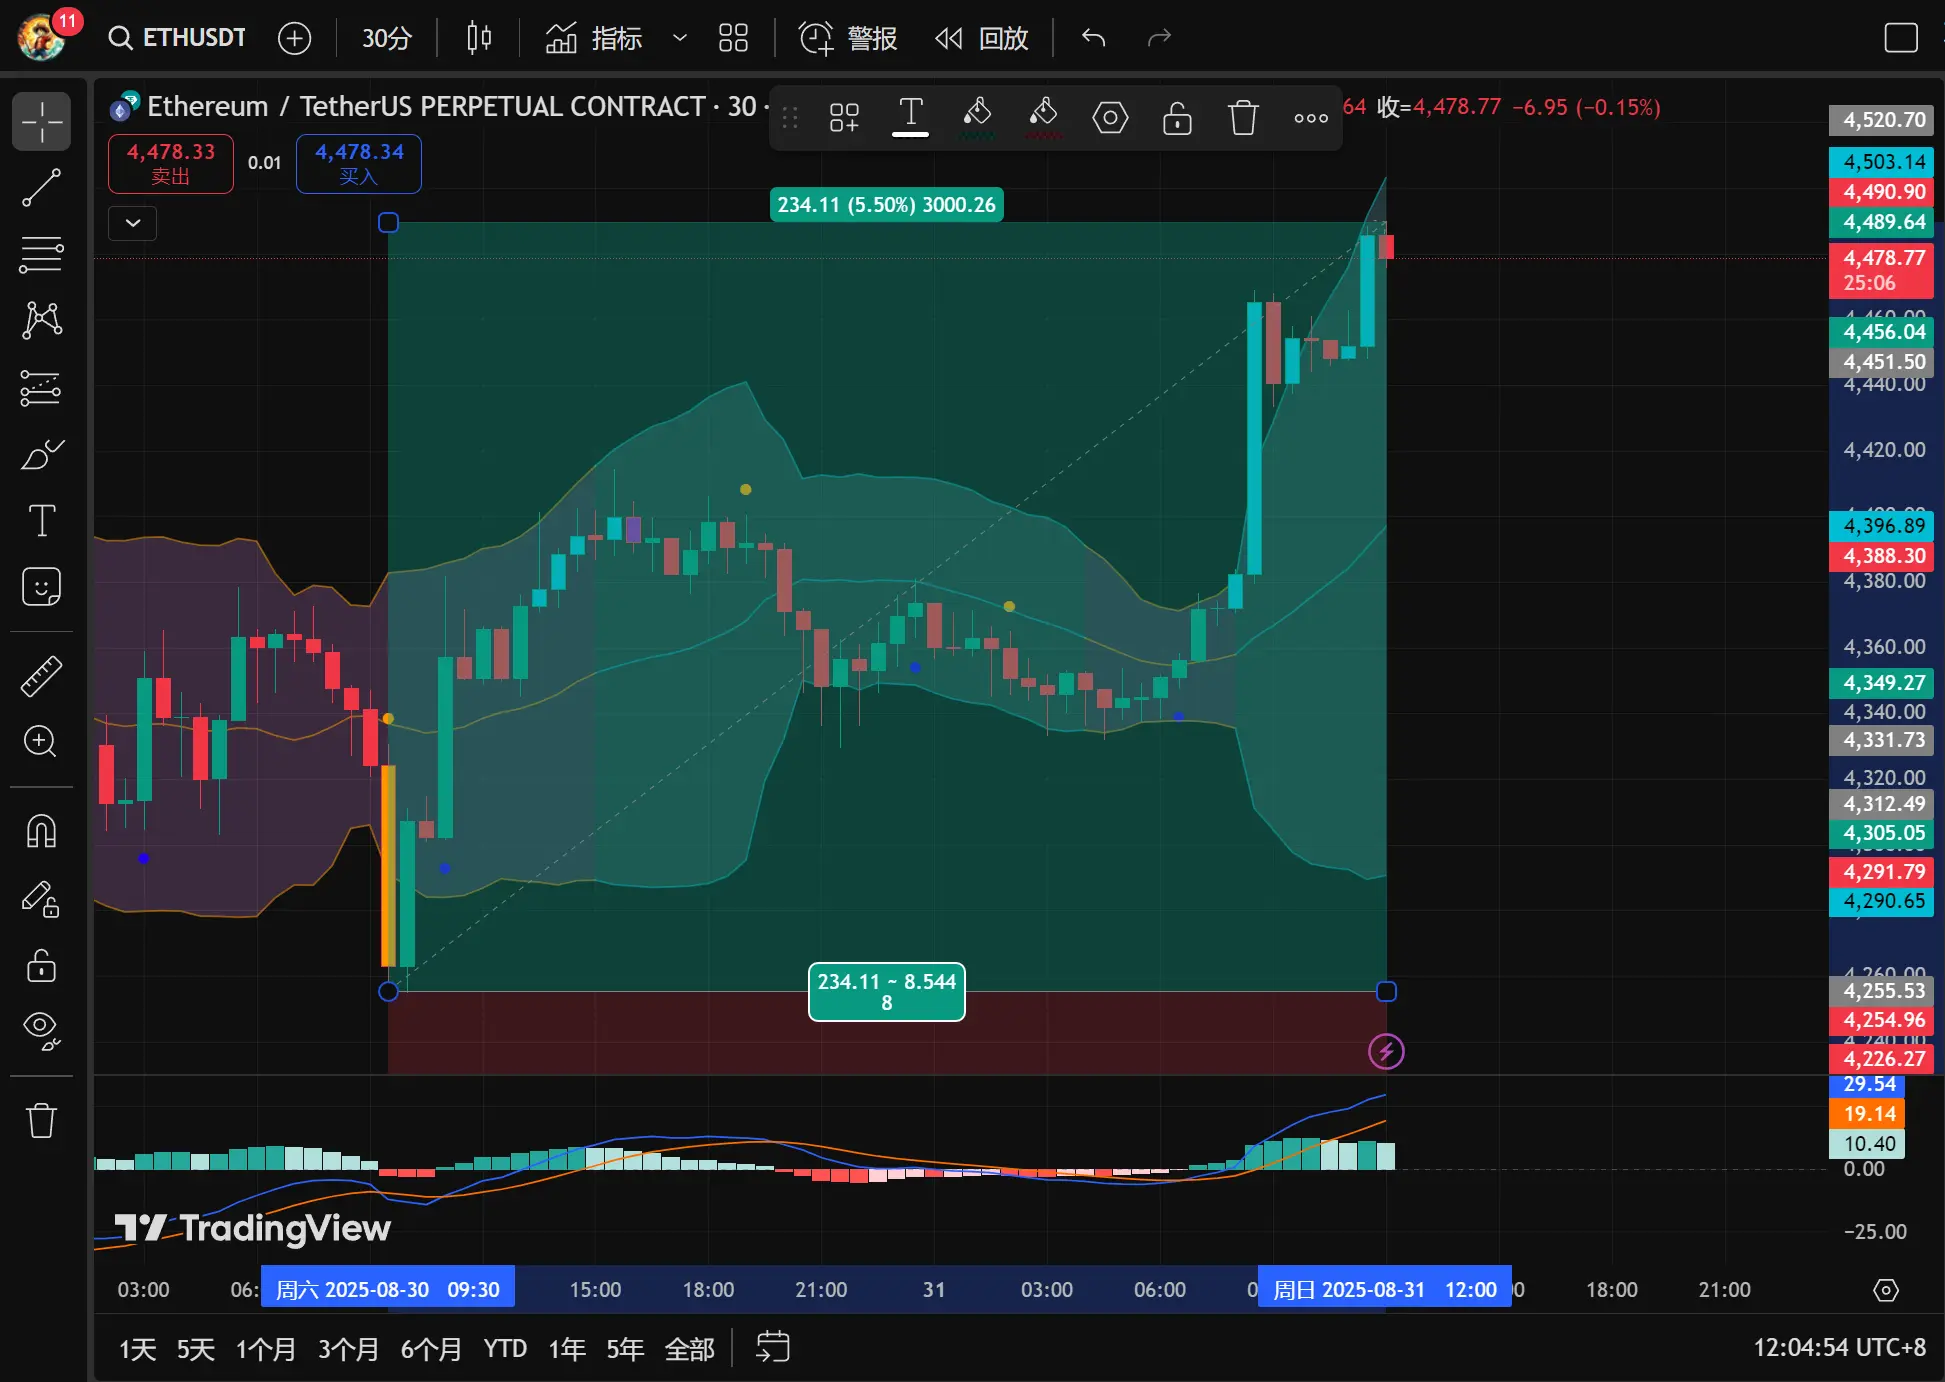The image size is (1945, 1382).
Task: Select the 1年 date range
Action: click(x=566, y=1349)
